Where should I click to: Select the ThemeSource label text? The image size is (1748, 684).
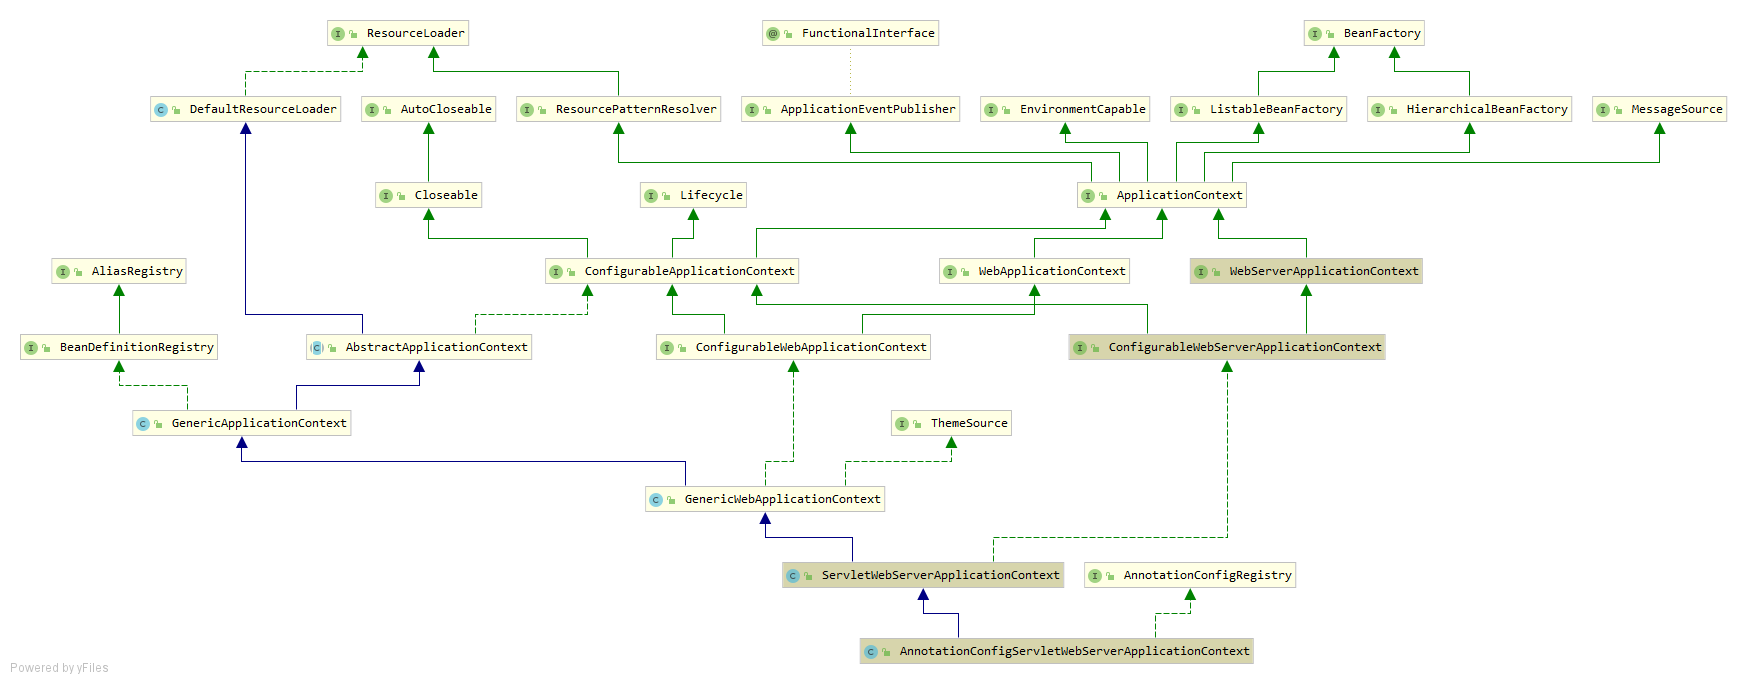[x=969, y=423]
